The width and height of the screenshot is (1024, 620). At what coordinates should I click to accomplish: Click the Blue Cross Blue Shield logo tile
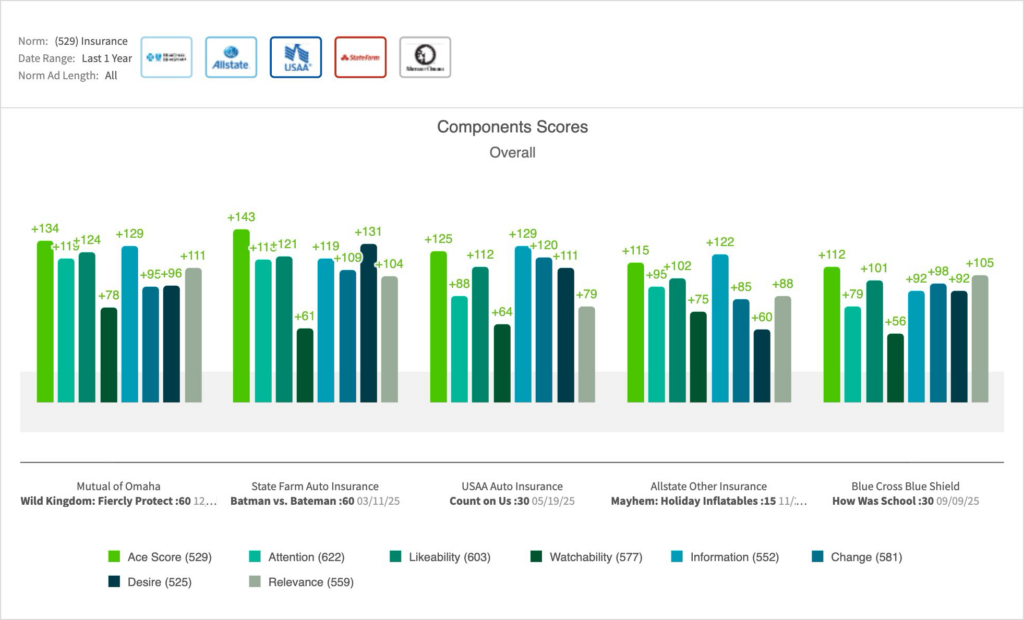click(x=166, y=57)
